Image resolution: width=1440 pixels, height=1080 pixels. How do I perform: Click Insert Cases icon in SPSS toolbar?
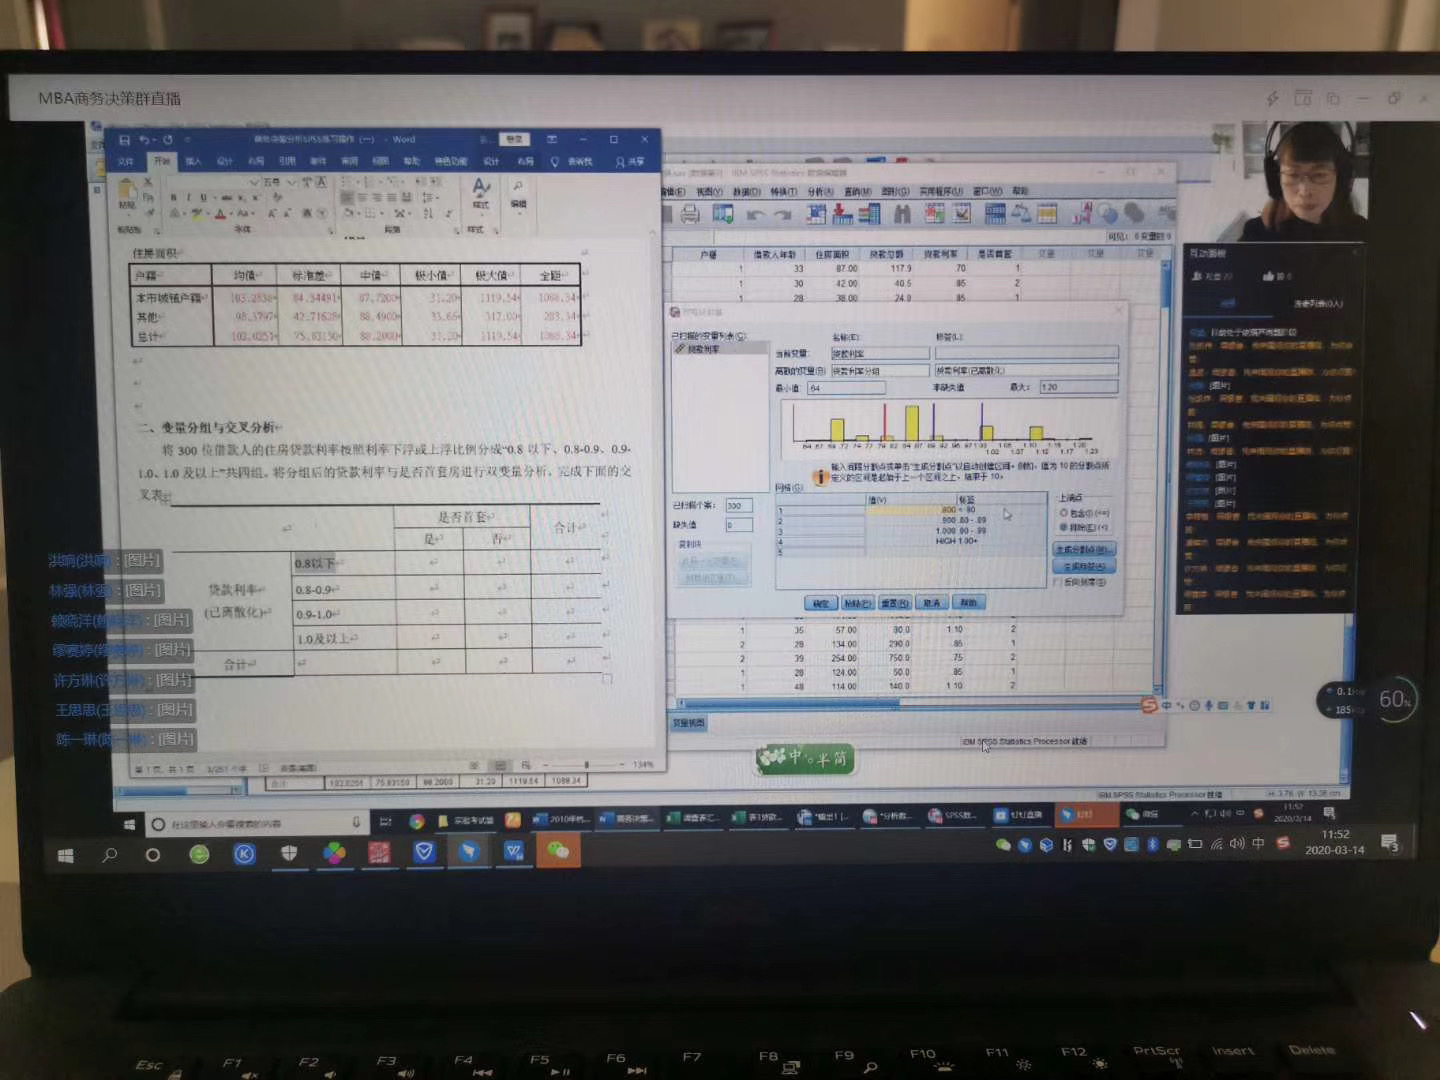[935, 213]
